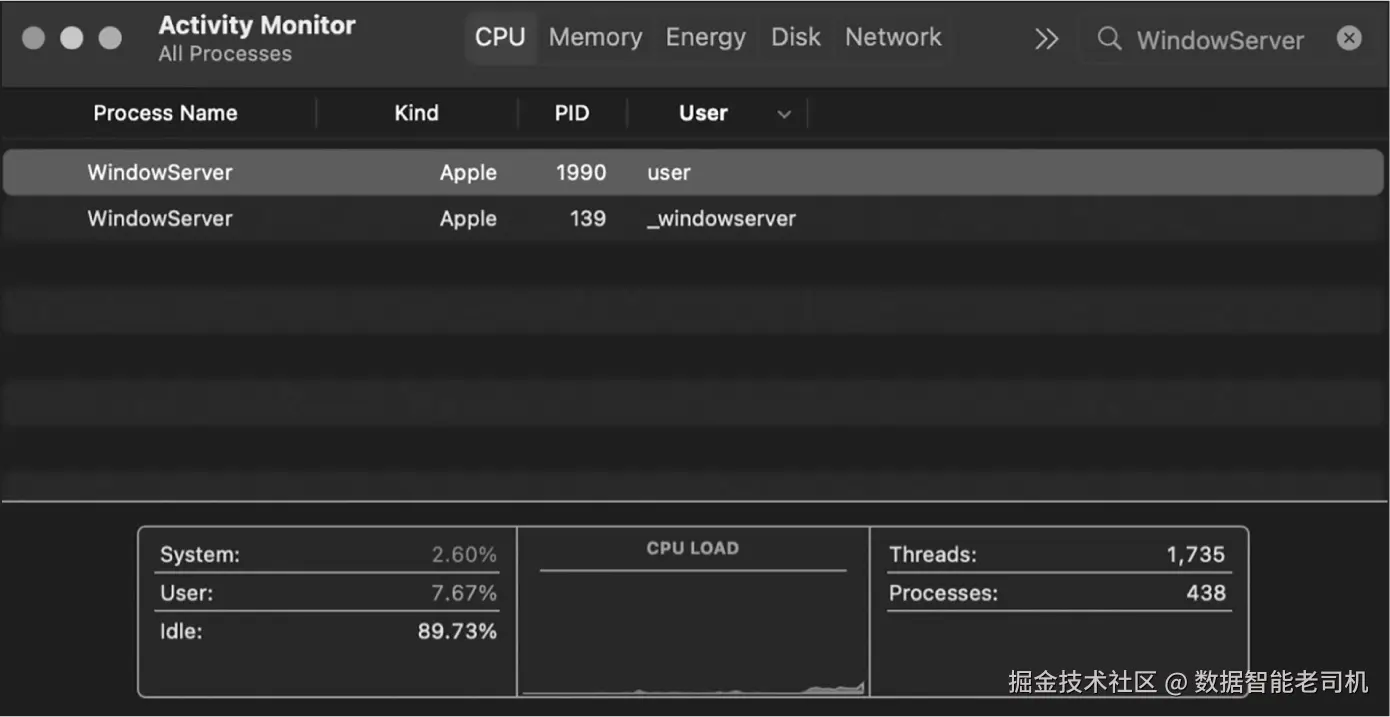Clear the WindowServer search text

(x=1349, y=39)
